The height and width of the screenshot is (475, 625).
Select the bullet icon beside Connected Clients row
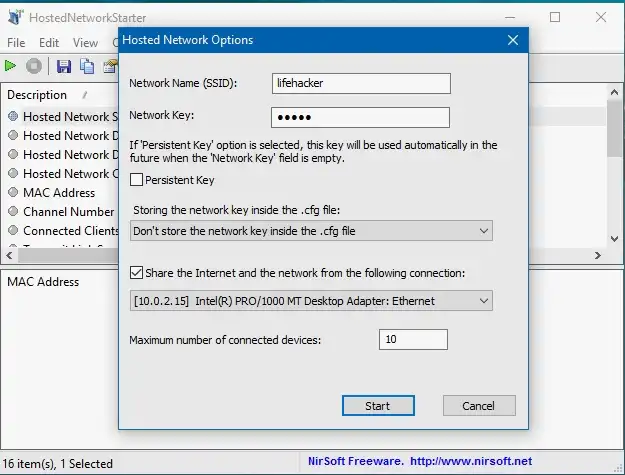[x=13, y=230]
